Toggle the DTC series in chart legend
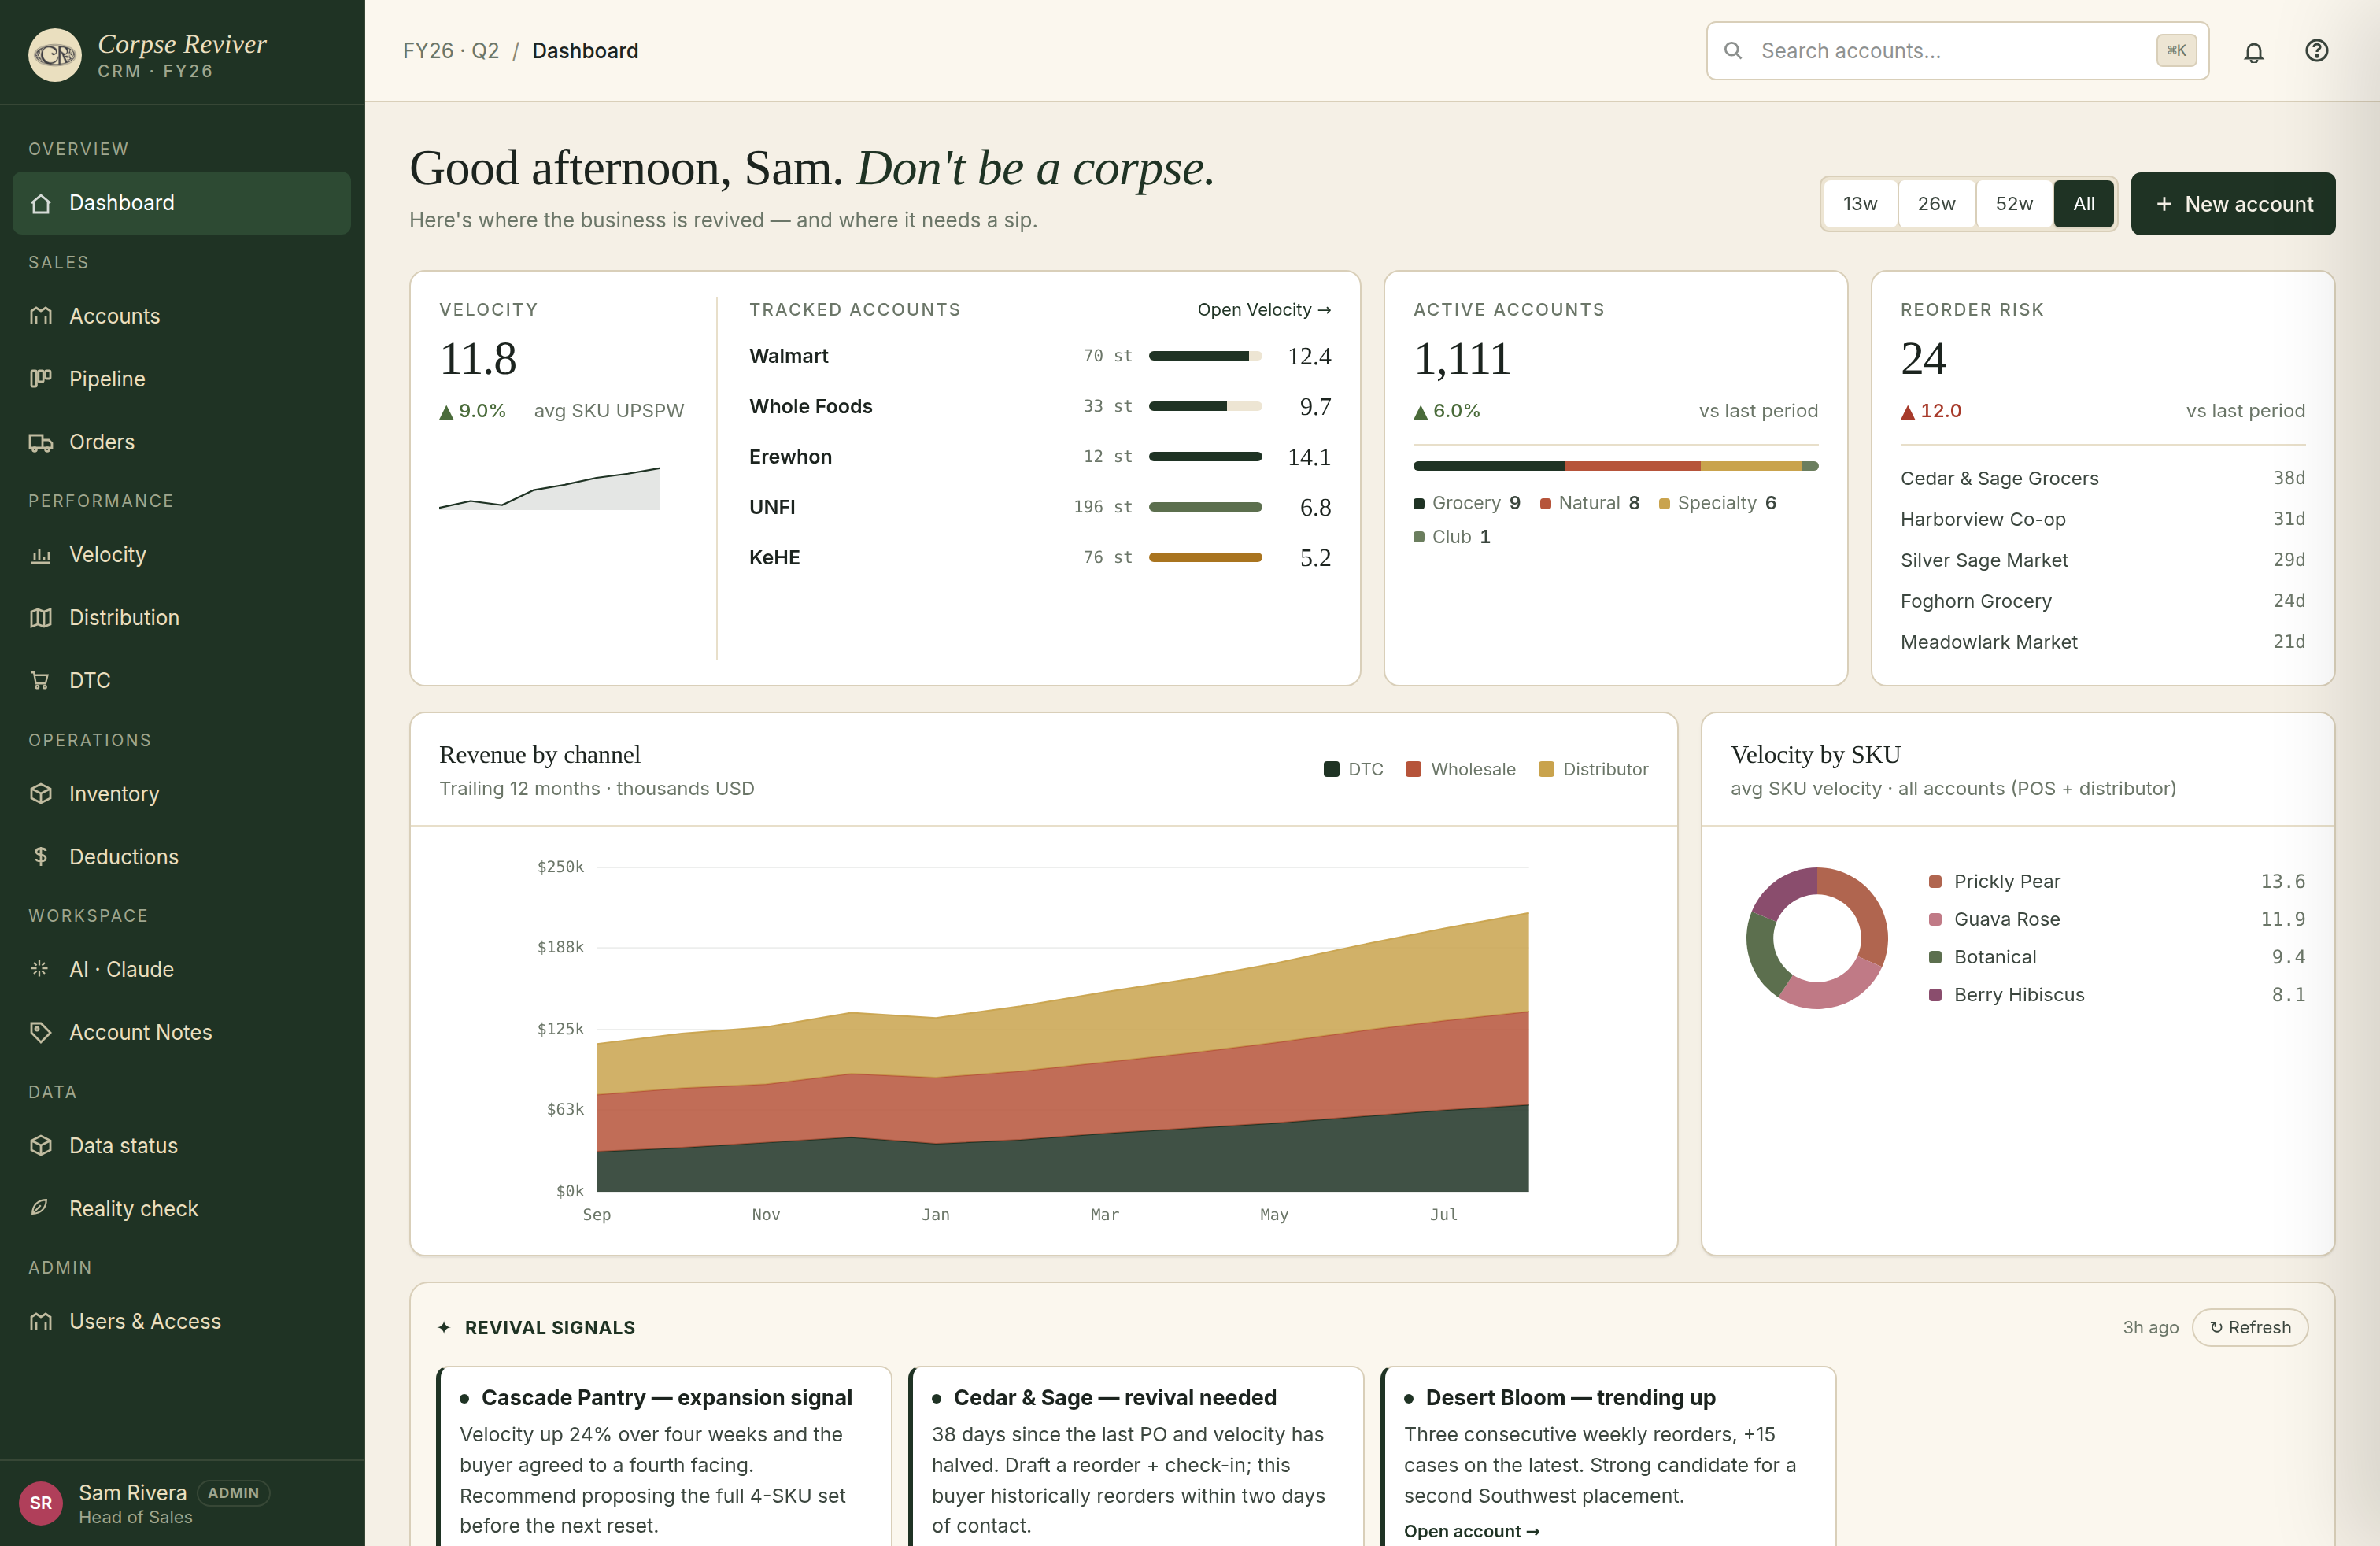 1353,769
